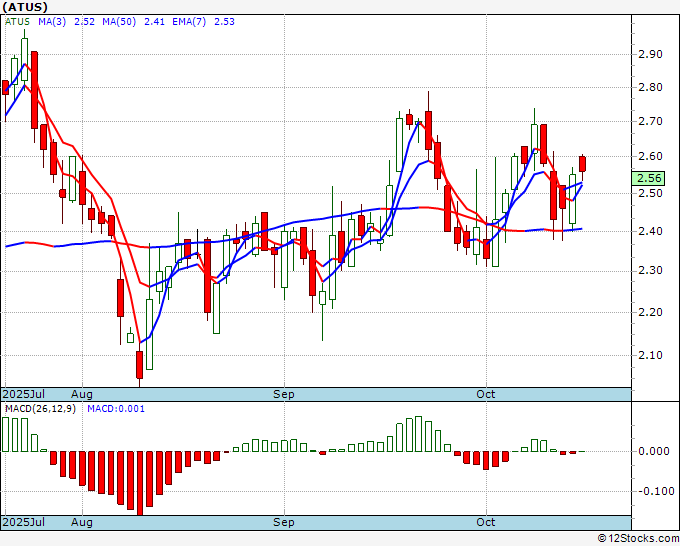This screenshot has width=680, height=546.
Task: Click 2025Jul on price chart date axis
Action: click(x=24, y=394)
